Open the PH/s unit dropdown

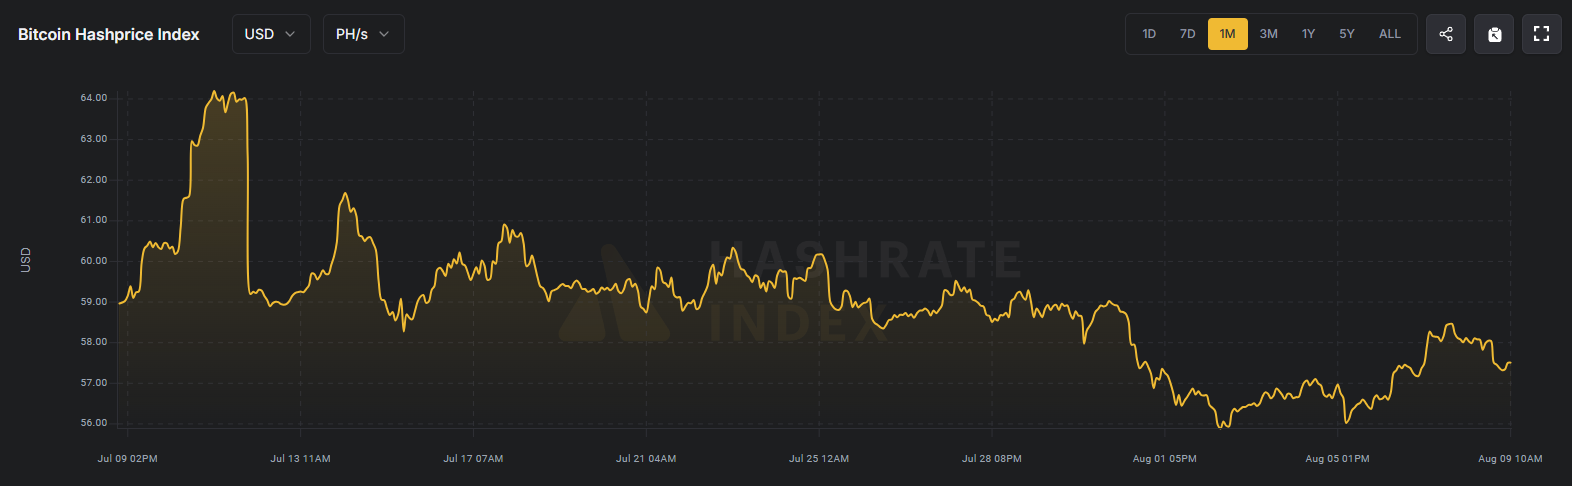point(363,34)
